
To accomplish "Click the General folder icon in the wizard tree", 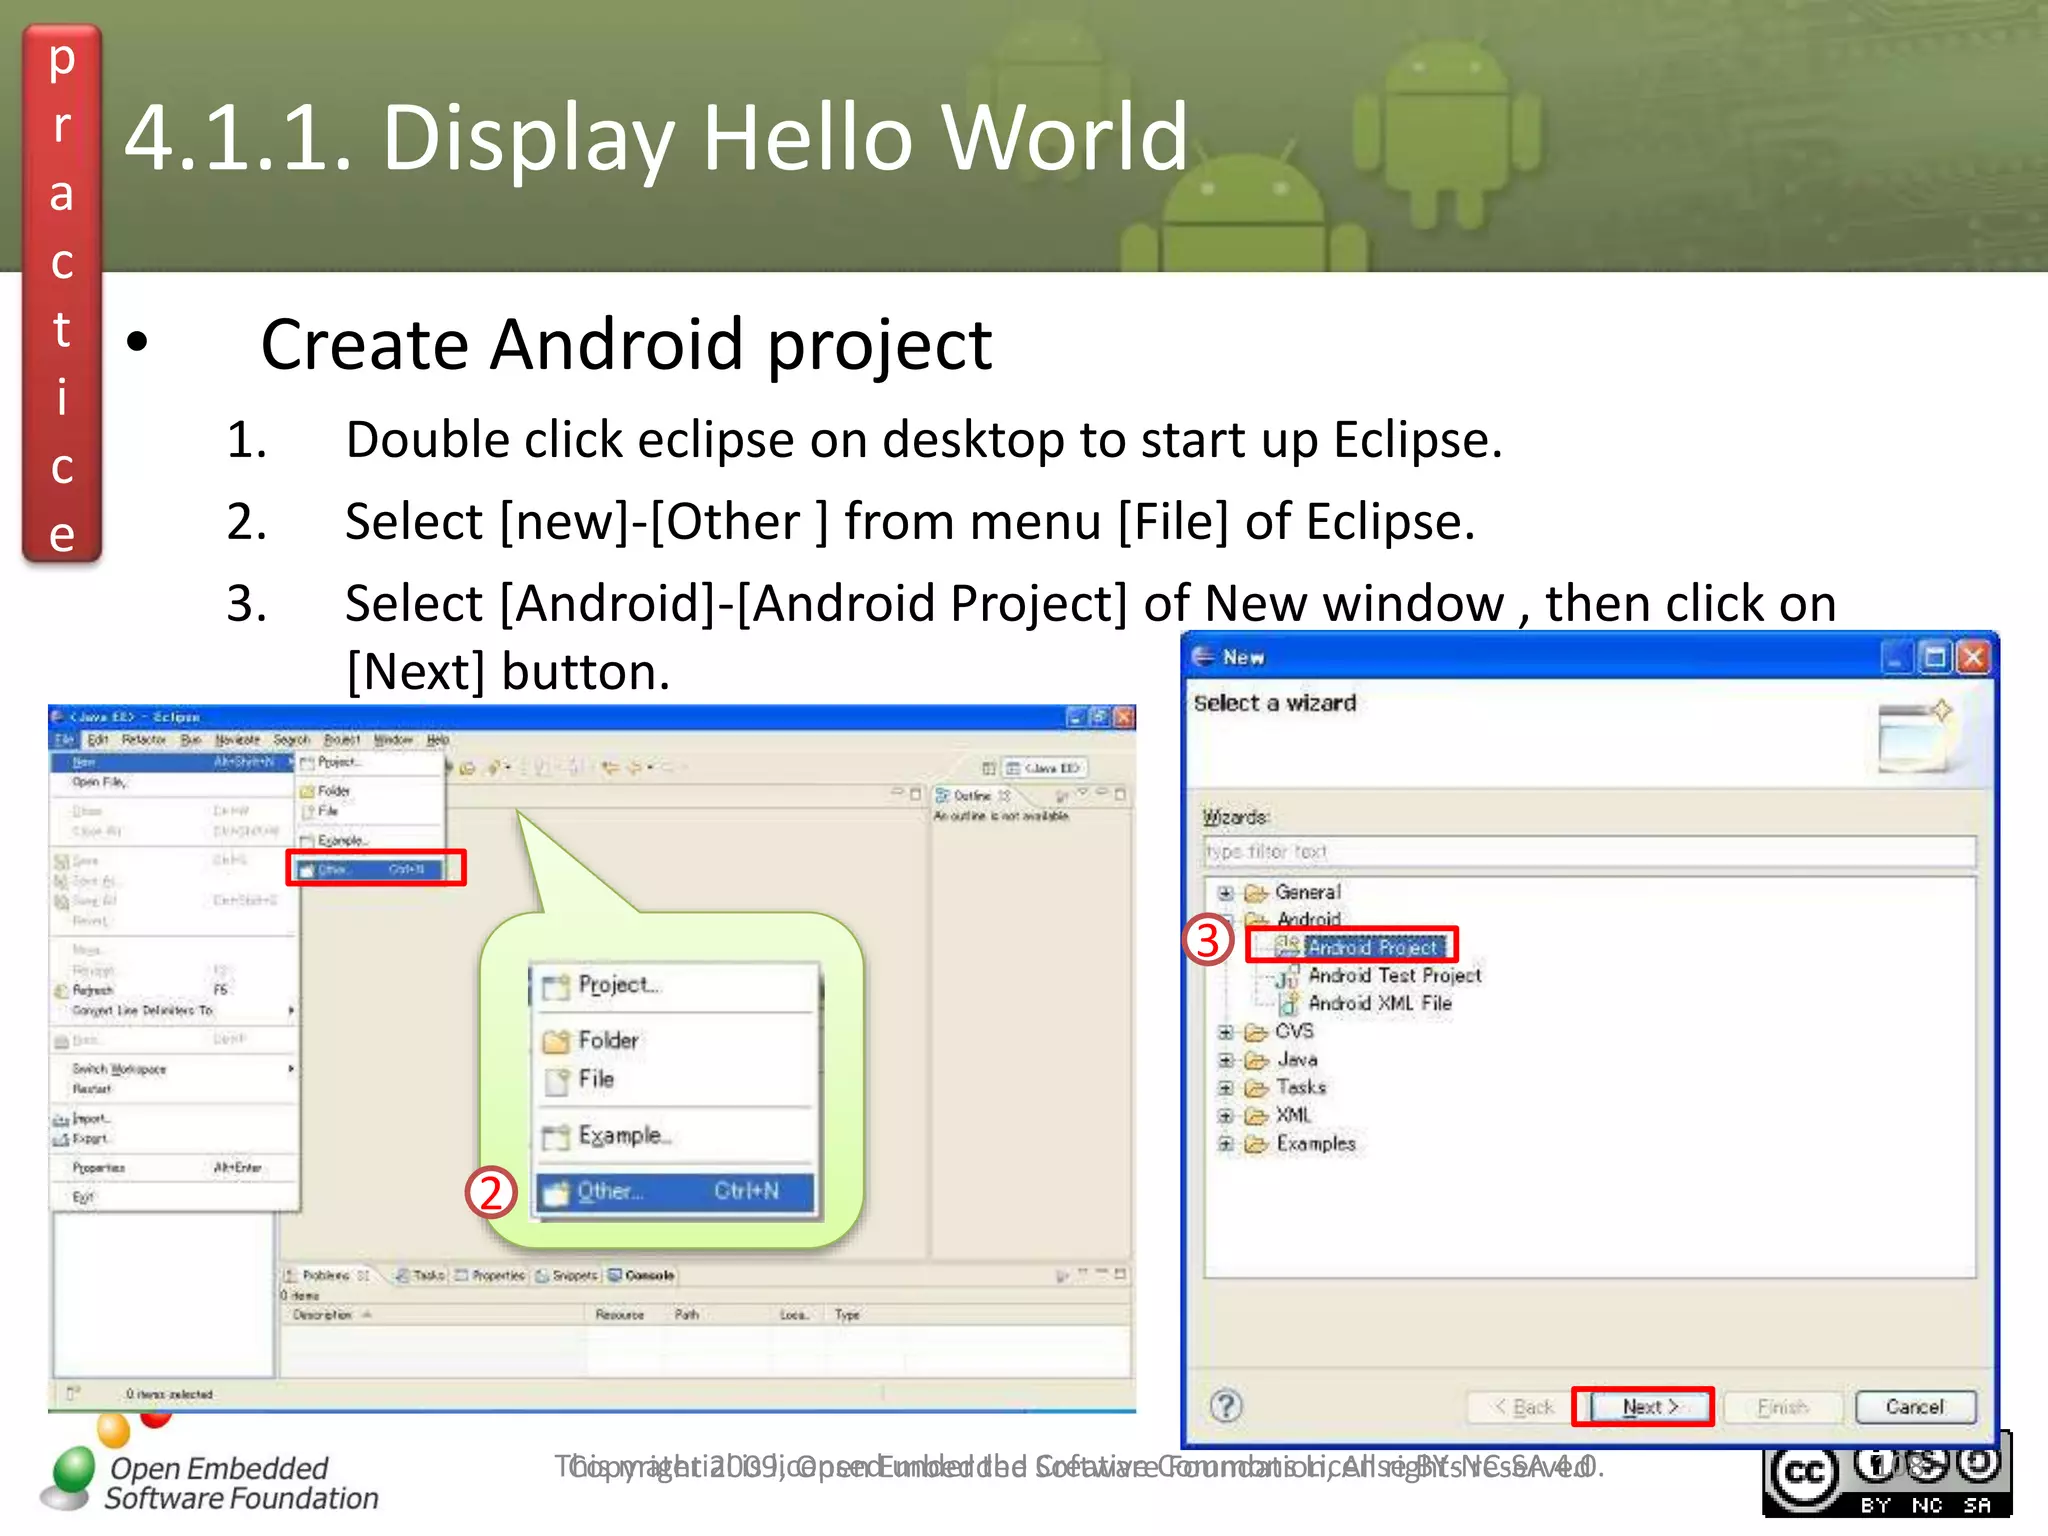I will point(1256,893).
